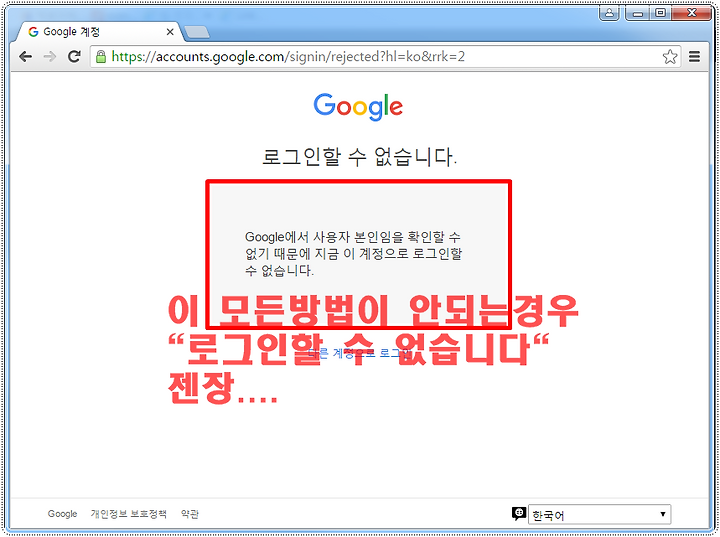Open the Chrome hamburger menu

point(694,57)
